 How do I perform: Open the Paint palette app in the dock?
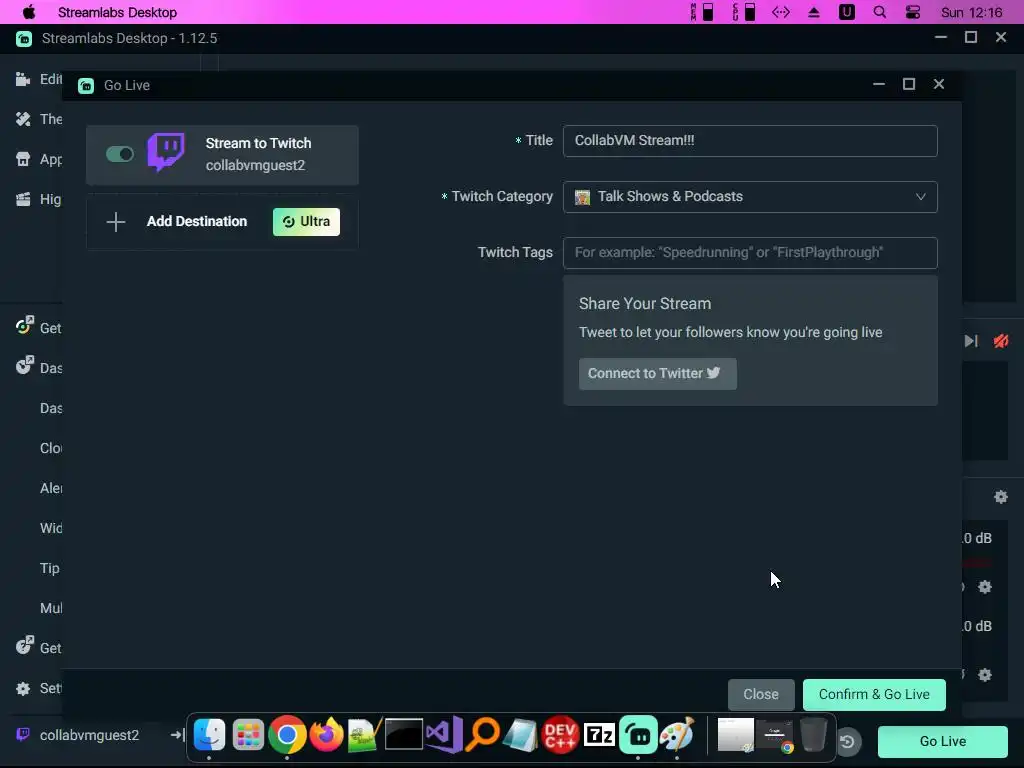coord(677,735)
